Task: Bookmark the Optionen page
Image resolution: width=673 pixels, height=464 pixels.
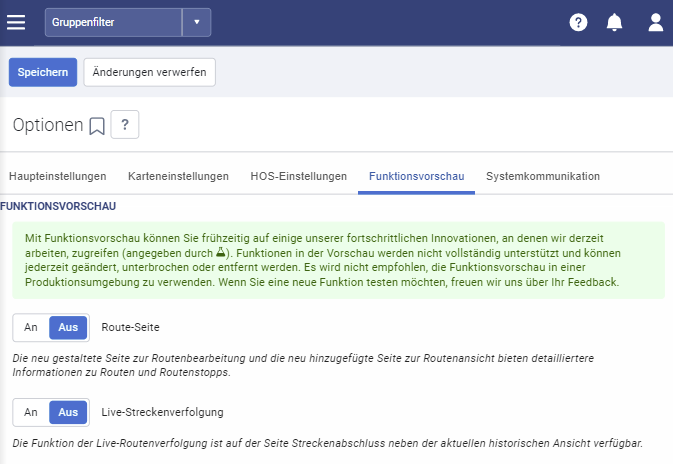Action: (97, 126)
